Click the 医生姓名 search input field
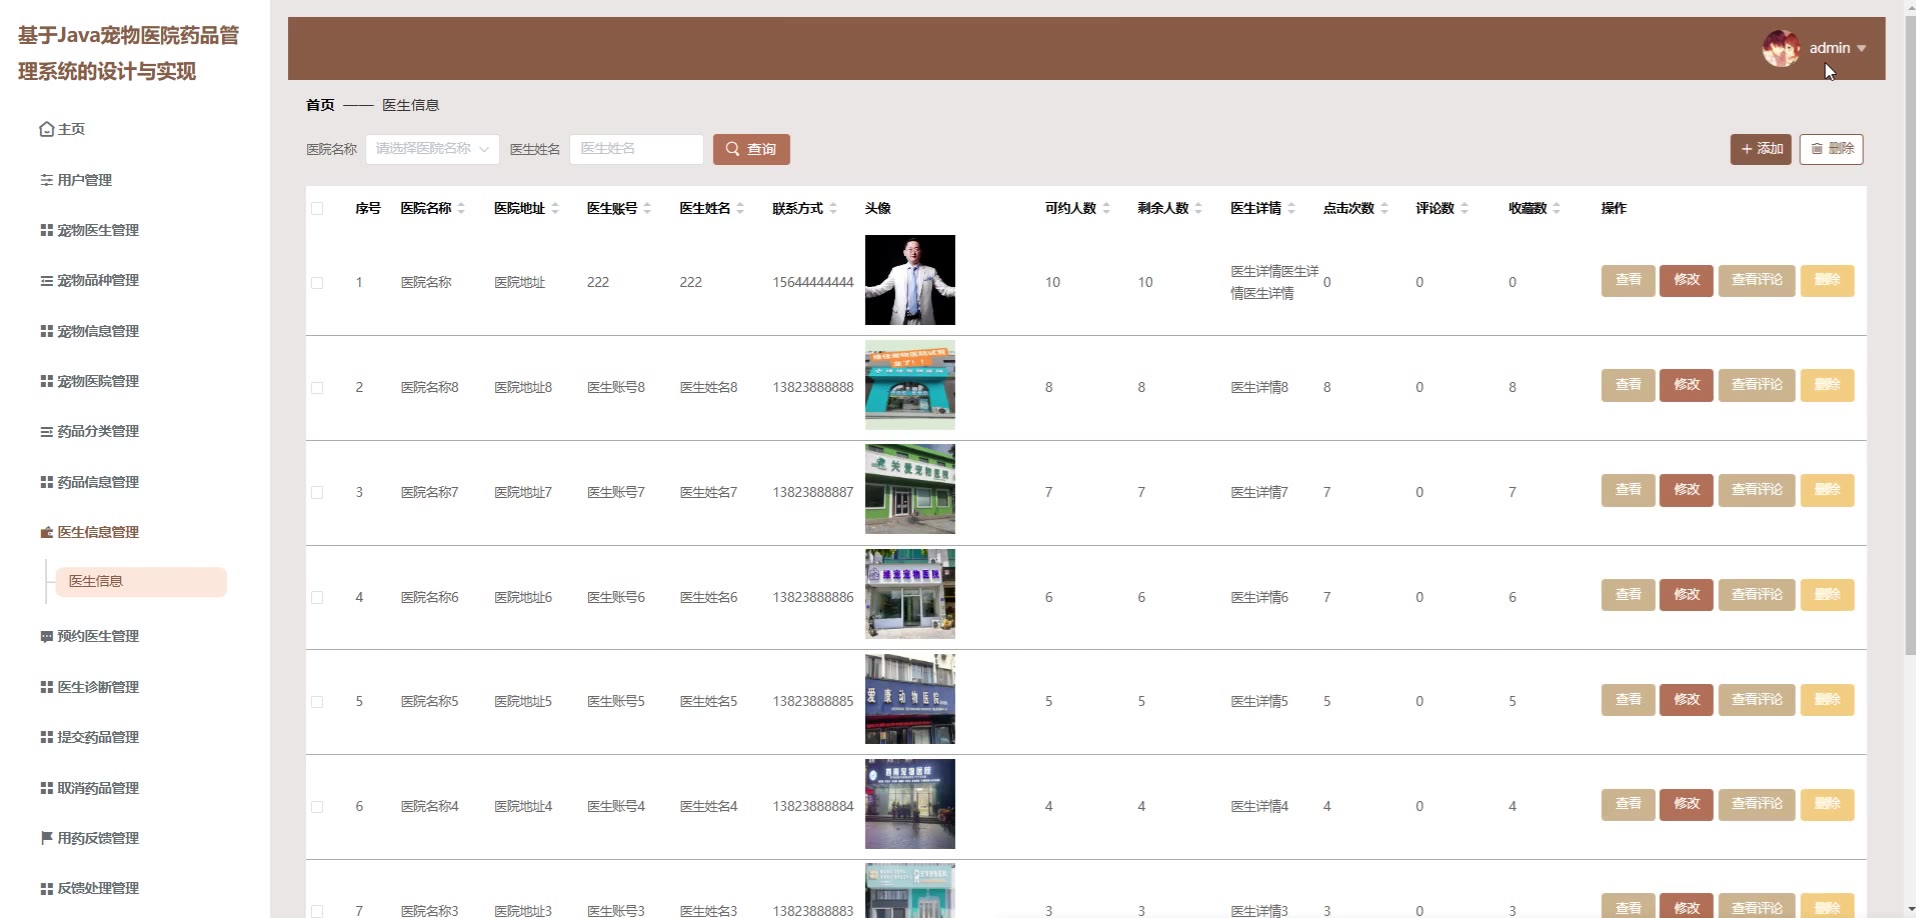The height and width of the screenshot is (918, 1916). coord(636,149)
